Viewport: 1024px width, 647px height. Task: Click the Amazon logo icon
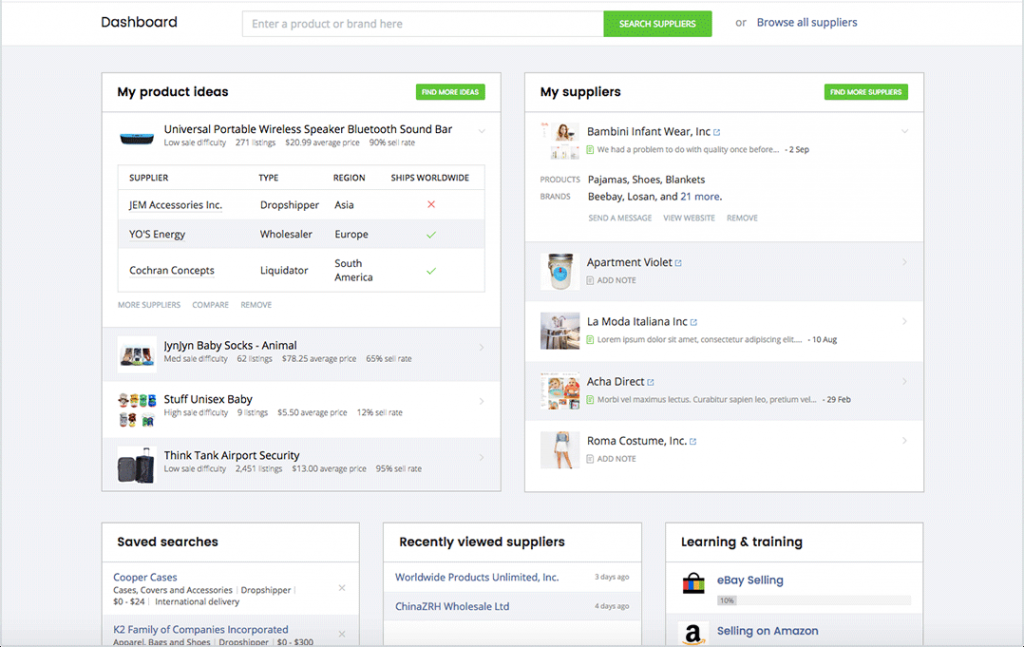click(x=693, y=633)
